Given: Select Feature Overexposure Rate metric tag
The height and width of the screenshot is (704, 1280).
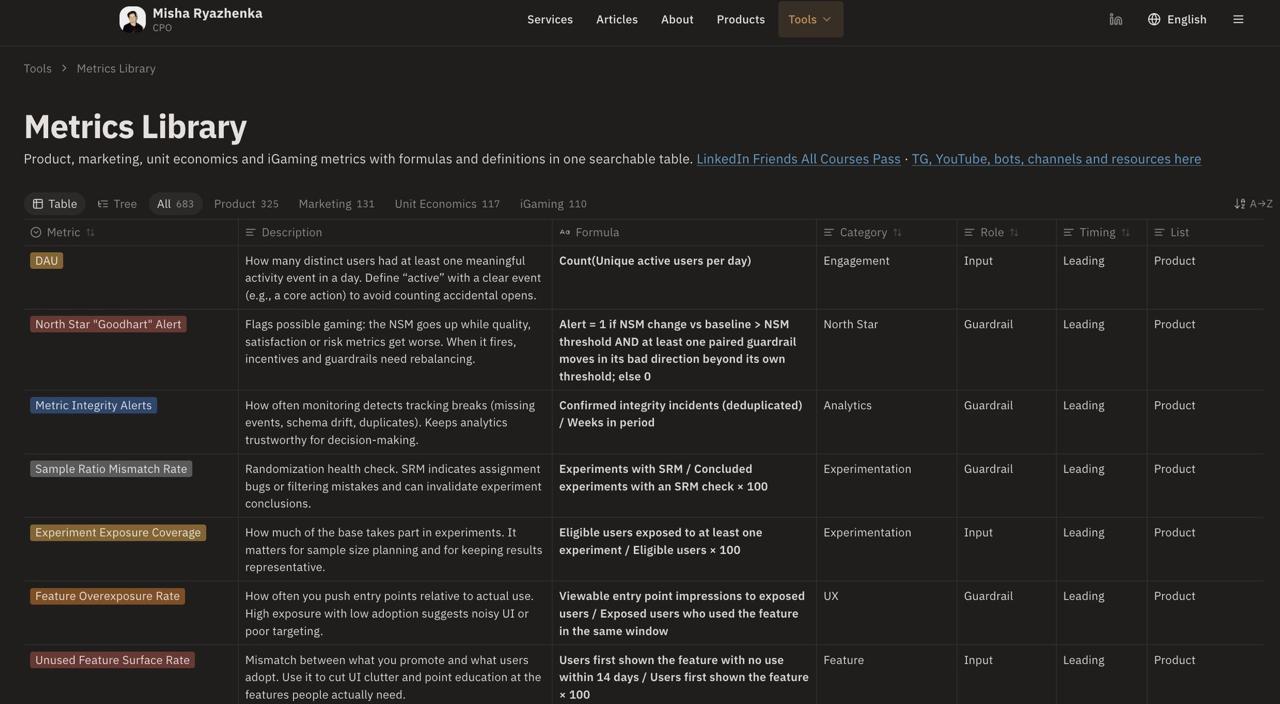Looking at the screenshot, I should (x=107, y=596).
